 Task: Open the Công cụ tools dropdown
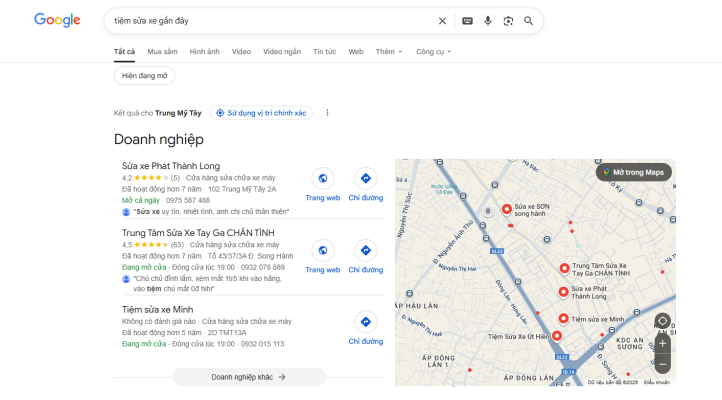(433, 51)
